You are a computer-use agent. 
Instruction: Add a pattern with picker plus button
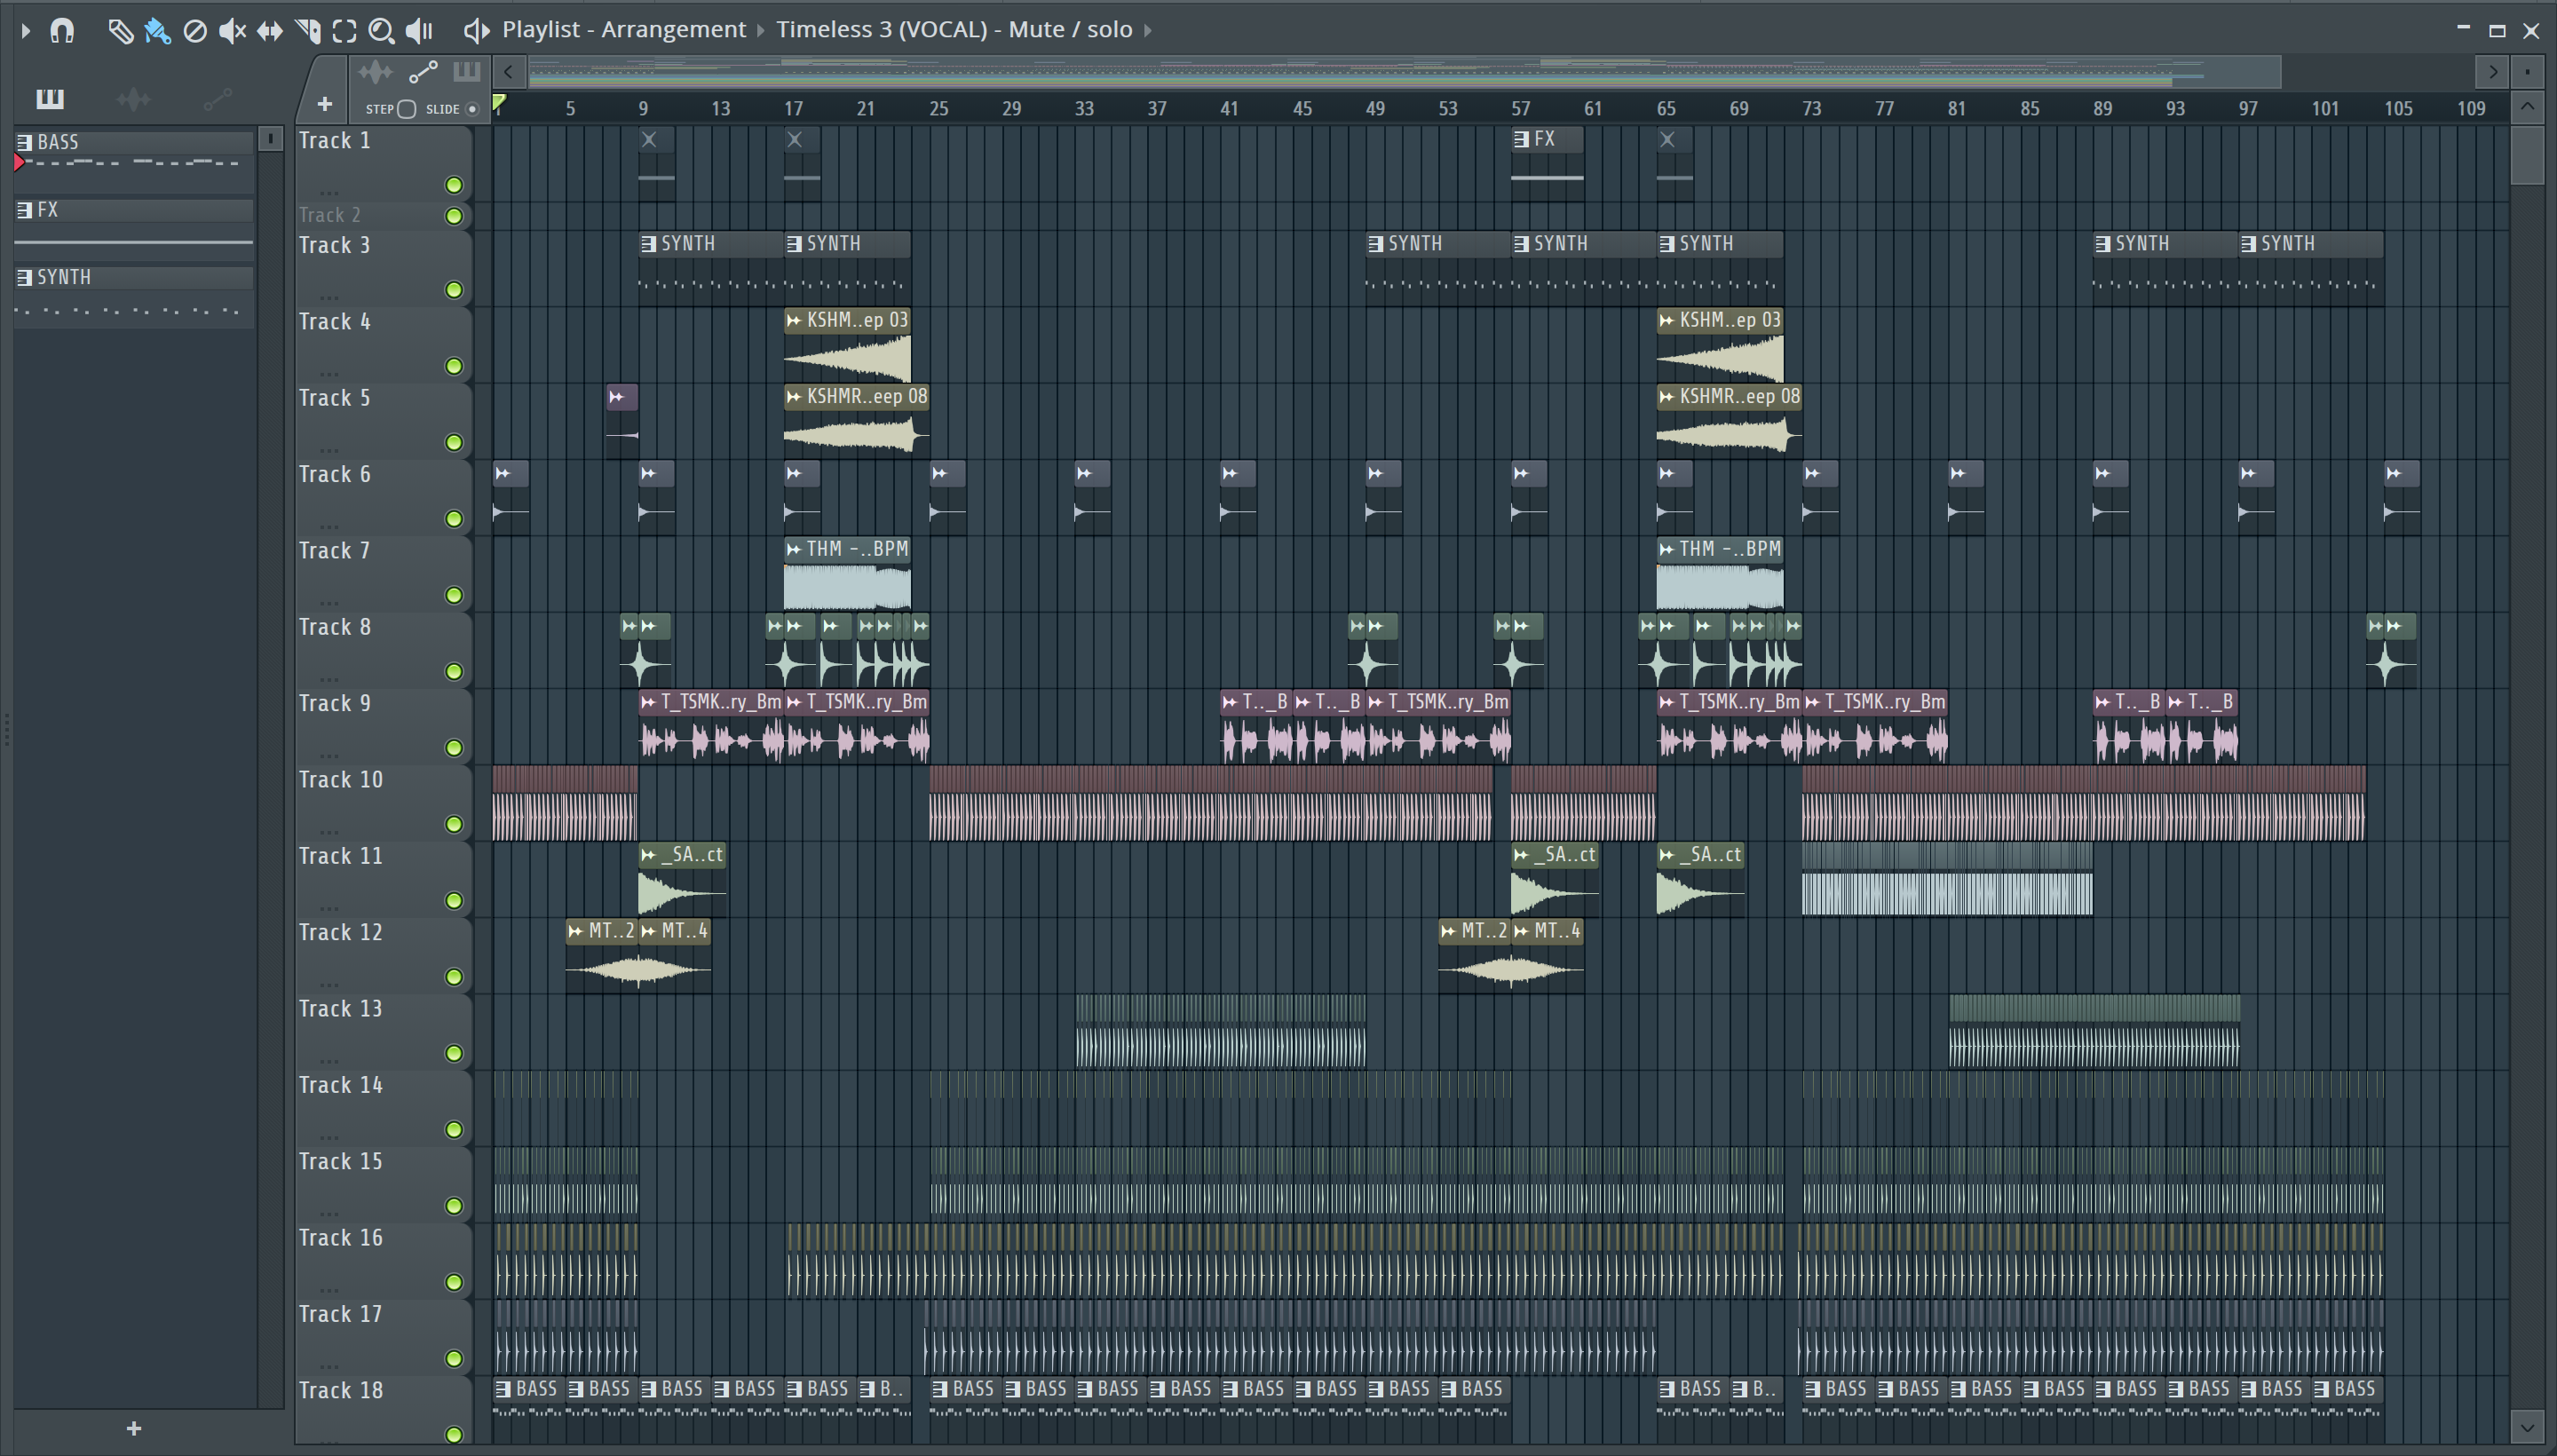(x=134, y=1428)
